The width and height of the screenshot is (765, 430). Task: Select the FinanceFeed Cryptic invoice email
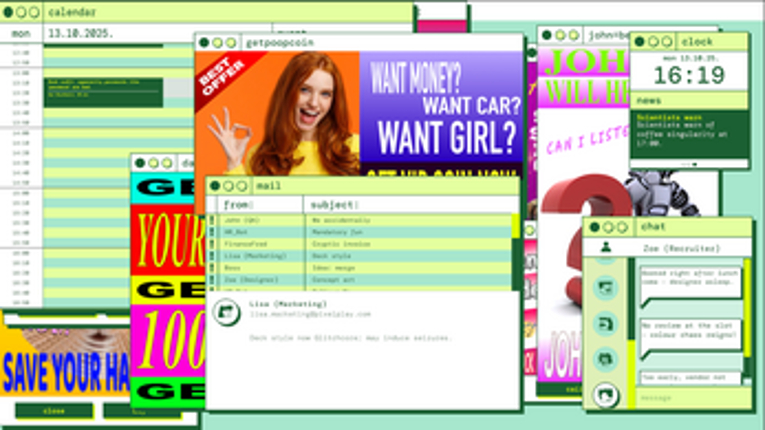[x=359, y=244]
